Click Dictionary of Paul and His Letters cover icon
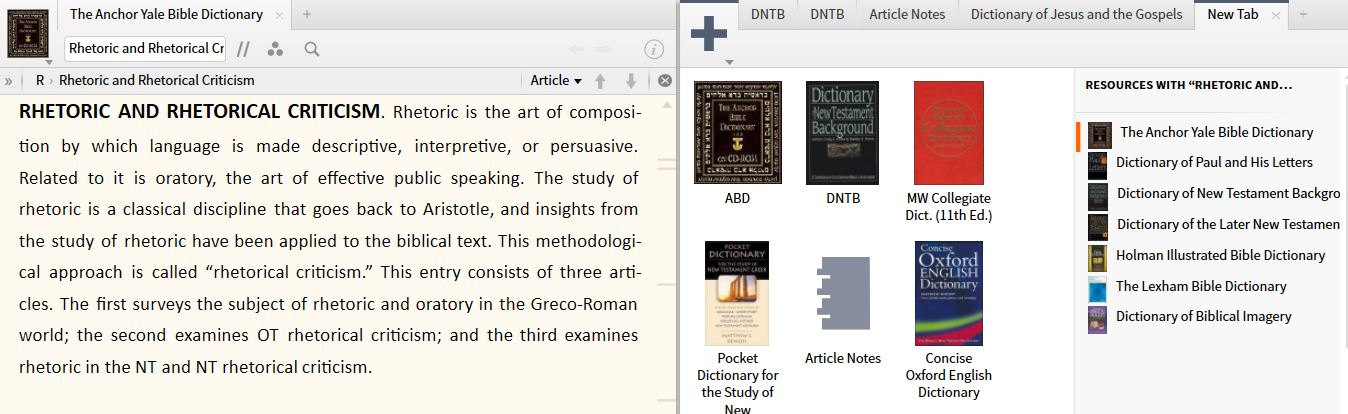Image resolution: width=1348 pixels, height=414 pixels. coord(1098,166)
